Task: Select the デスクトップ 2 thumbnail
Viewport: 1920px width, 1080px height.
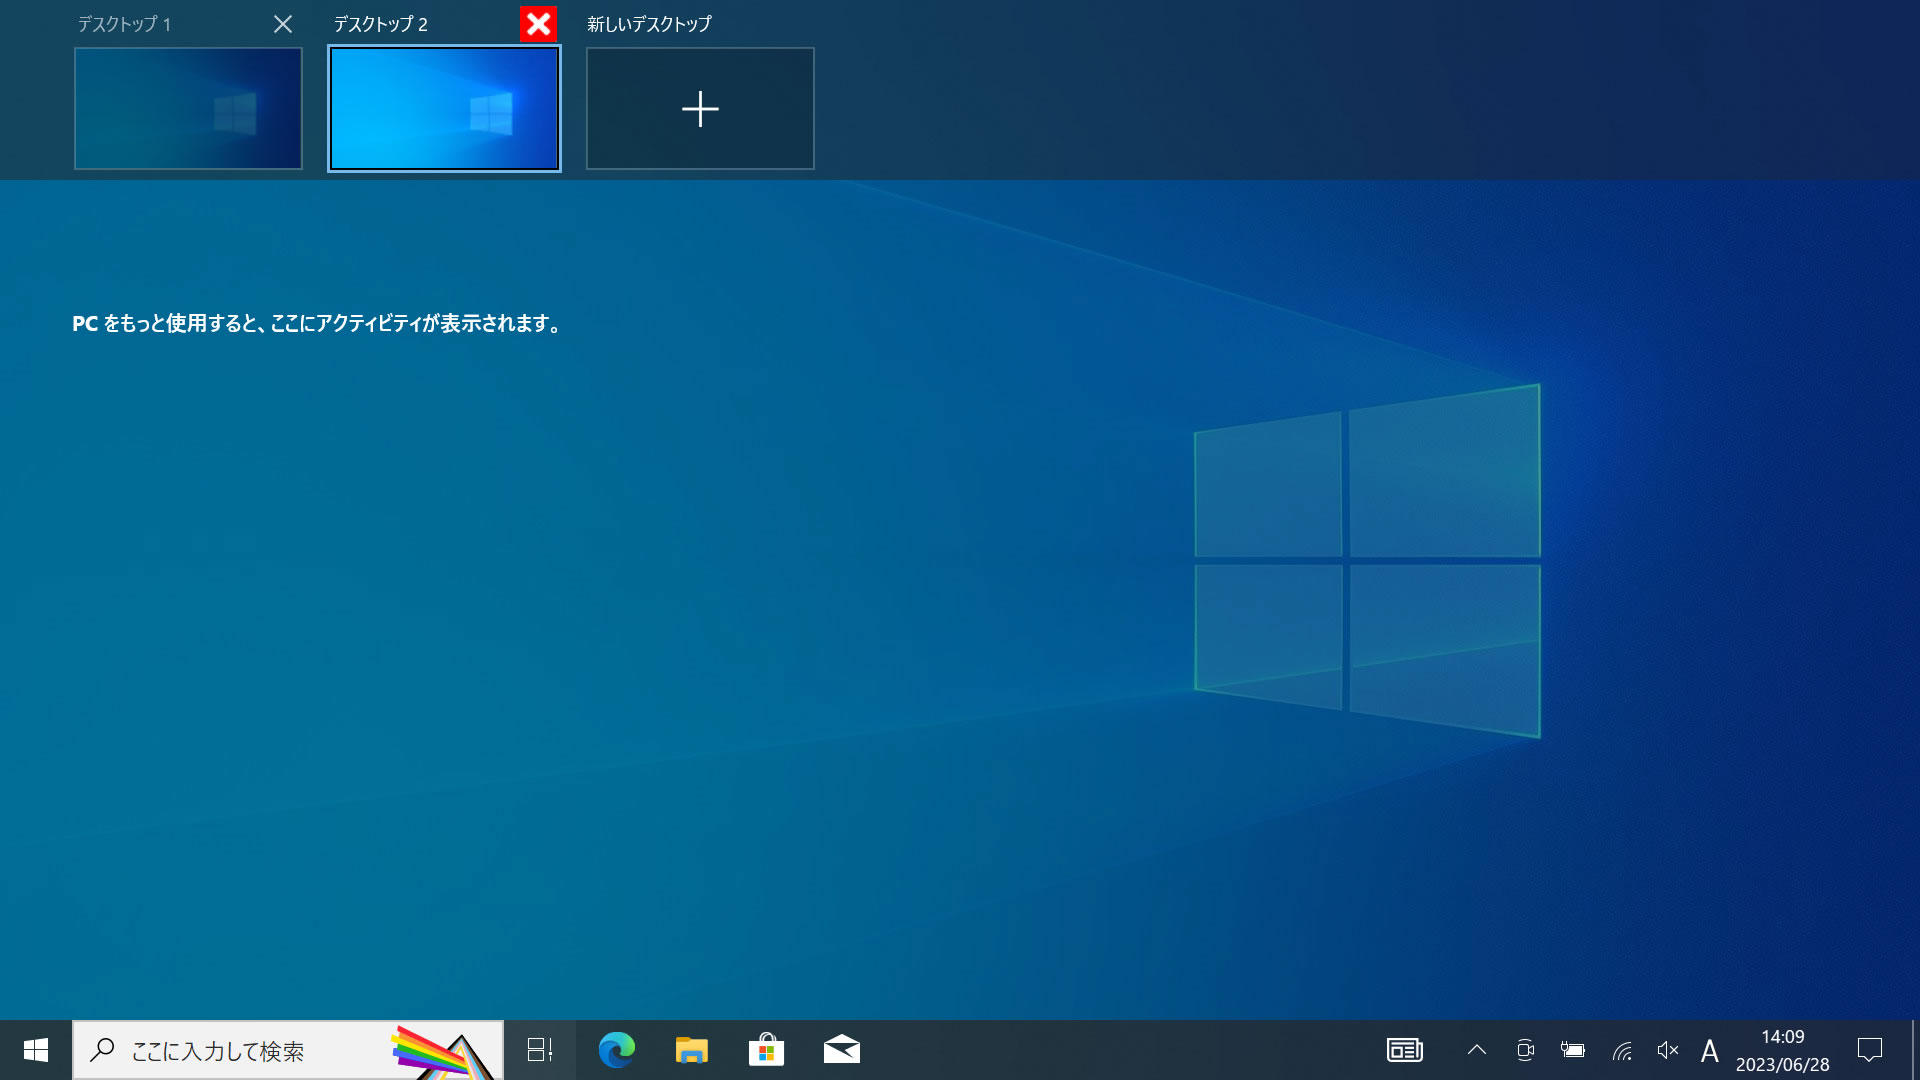Action: (x=444, y=108)
